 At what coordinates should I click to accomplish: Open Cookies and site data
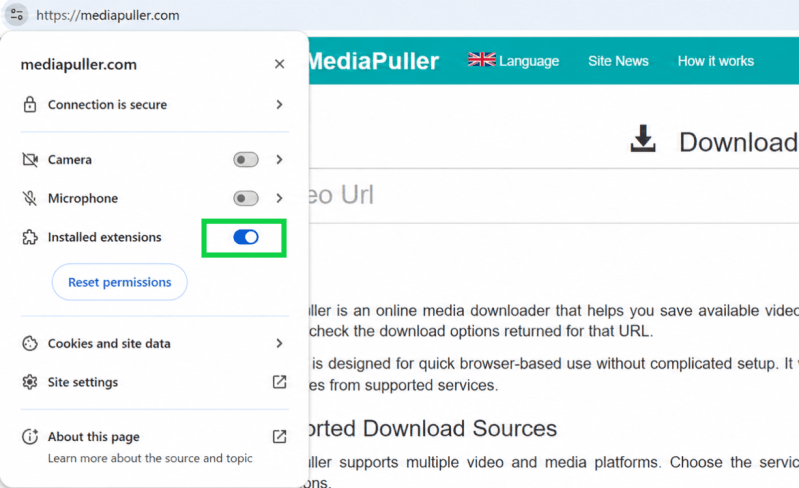click(x=154, y=343)
